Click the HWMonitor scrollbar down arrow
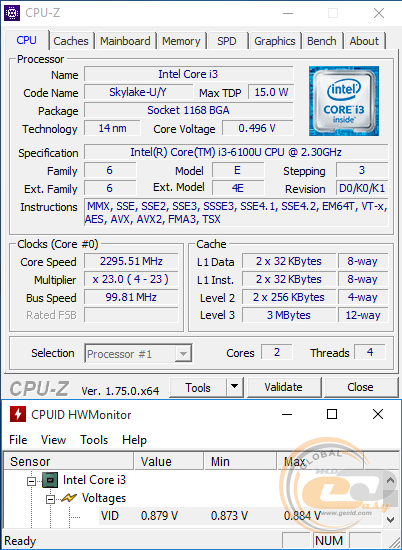 click(x=390, y=519)
